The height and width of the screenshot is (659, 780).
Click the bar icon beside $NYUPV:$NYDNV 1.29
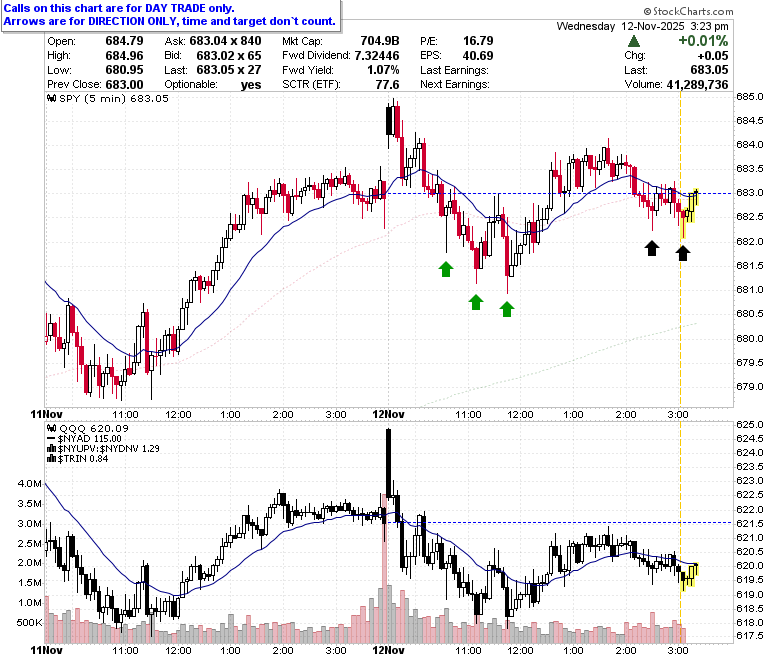[x=52, y=449]
